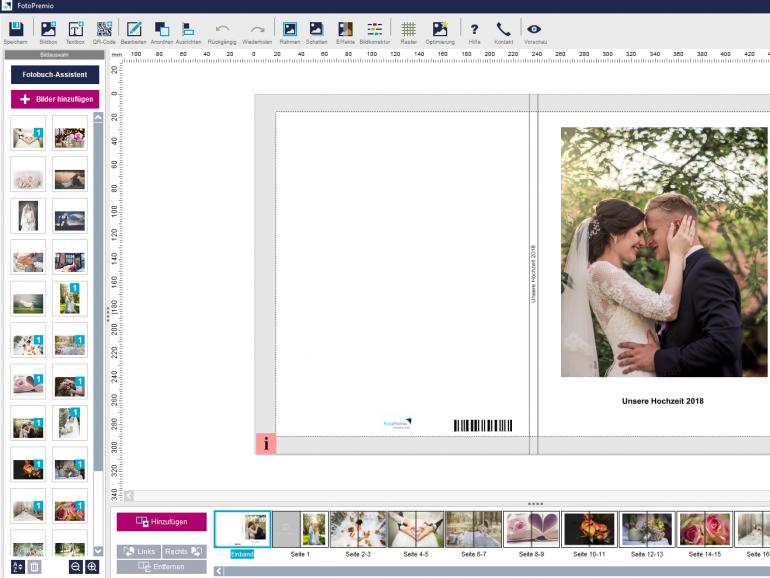770x578 pixels.
Task: Open the Bearbeiten edit tool
Action: coord(134,29)
